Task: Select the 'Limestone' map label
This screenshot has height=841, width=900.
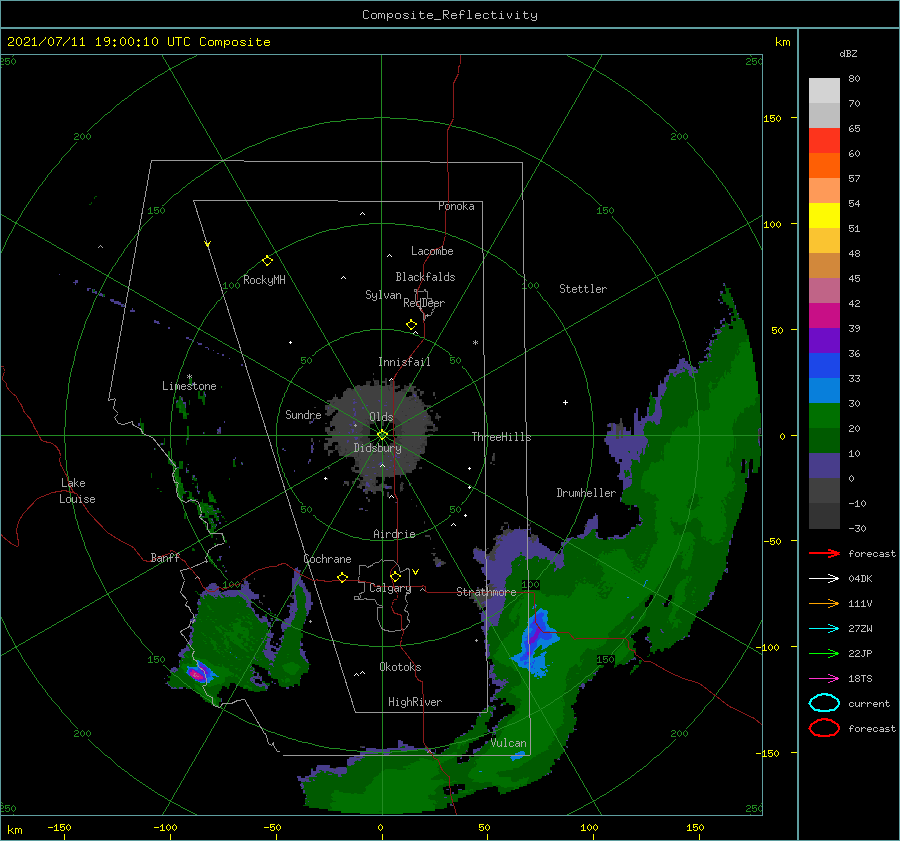Action: pos(189,386)
